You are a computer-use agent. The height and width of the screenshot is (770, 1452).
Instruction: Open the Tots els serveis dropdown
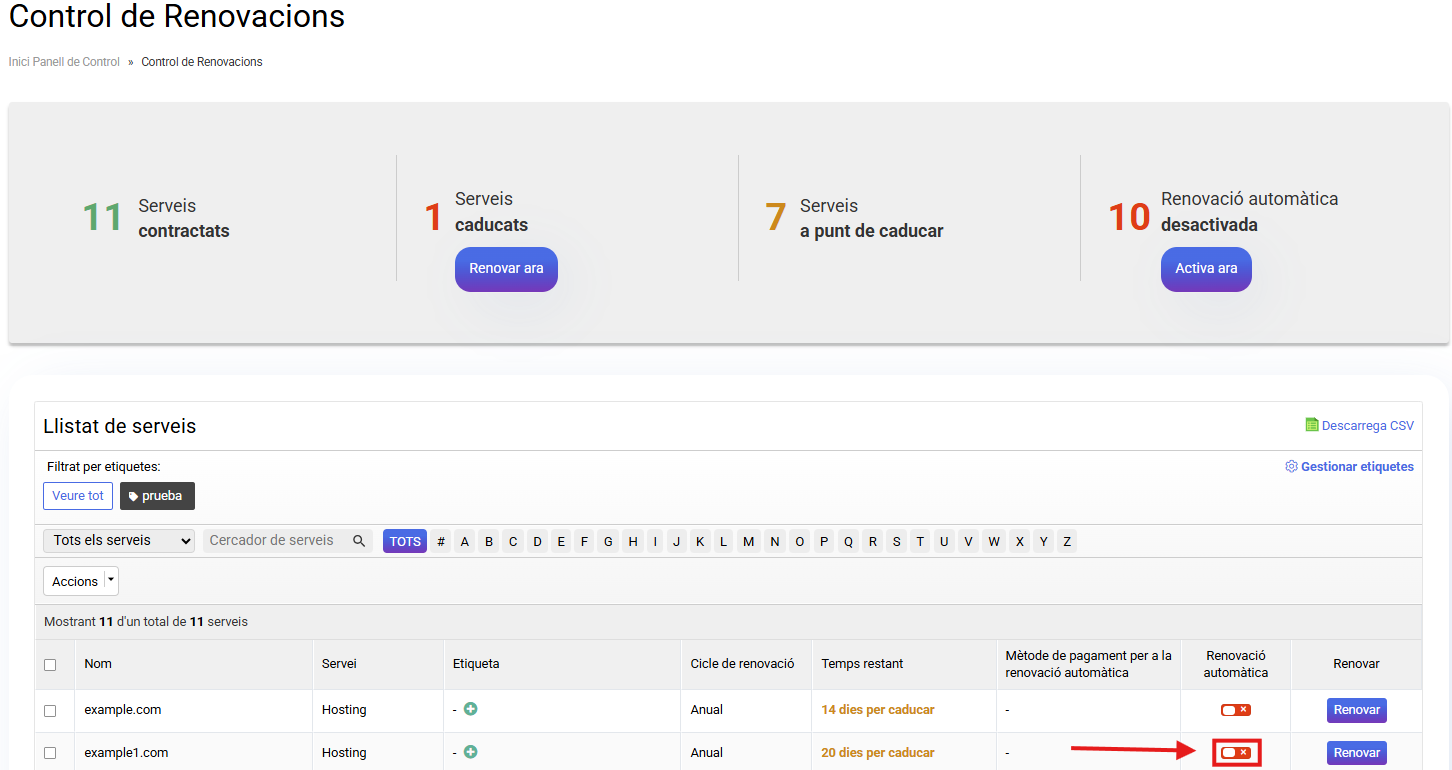[119, 541]
